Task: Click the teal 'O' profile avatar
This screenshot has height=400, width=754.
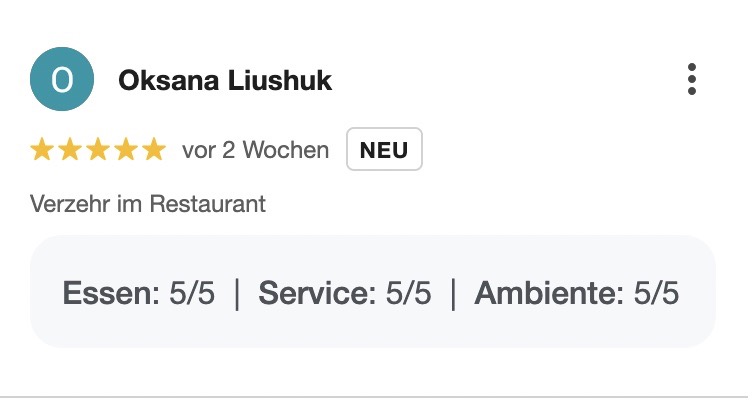Action: [62, 79]
